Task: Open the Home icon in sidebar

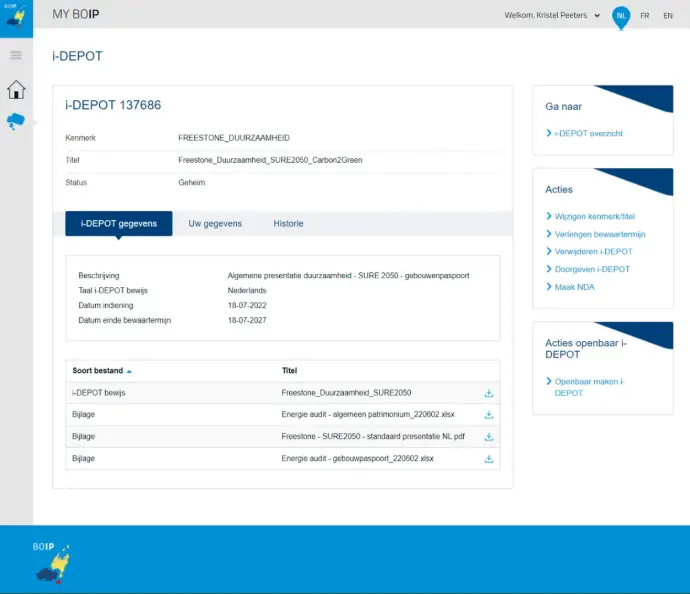Action: coord(16,90)
